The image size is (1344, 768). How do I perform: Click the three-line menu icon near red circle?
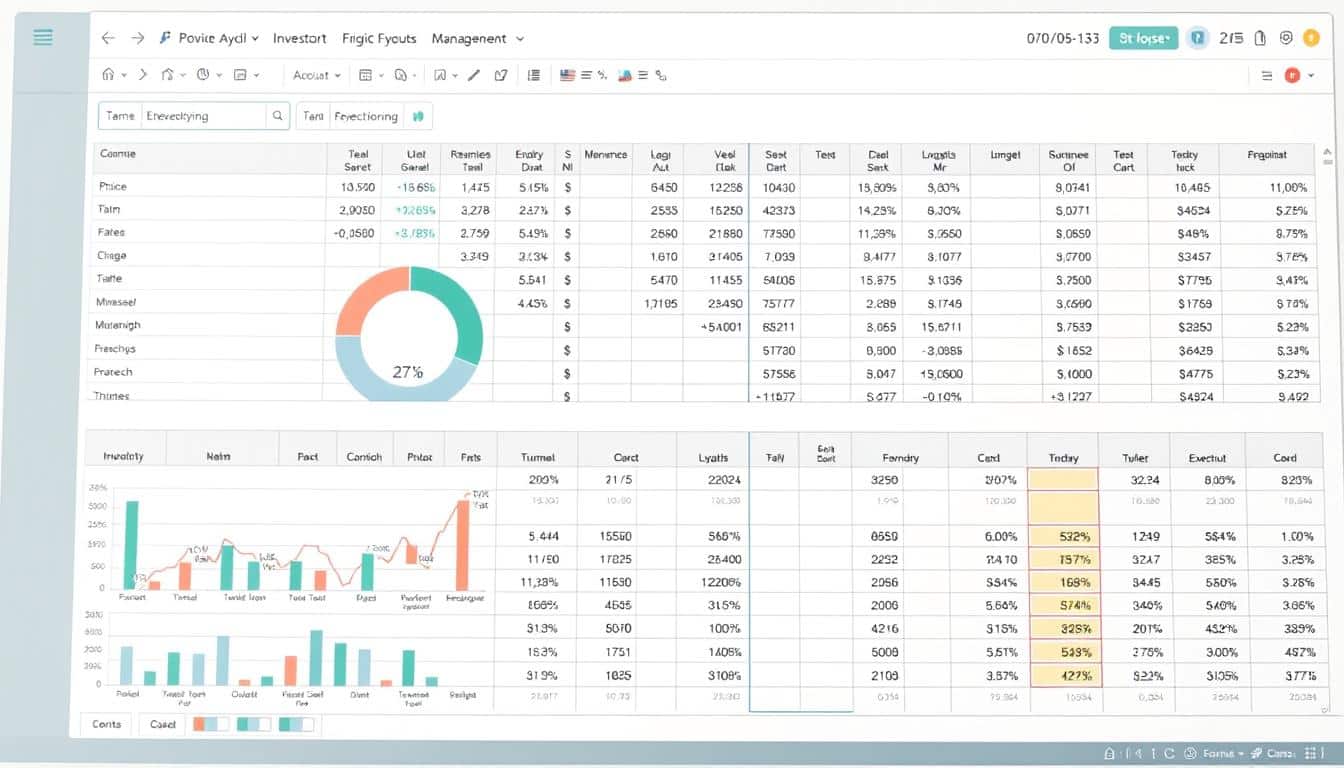pyautogui.click(x=1267, y=75)
